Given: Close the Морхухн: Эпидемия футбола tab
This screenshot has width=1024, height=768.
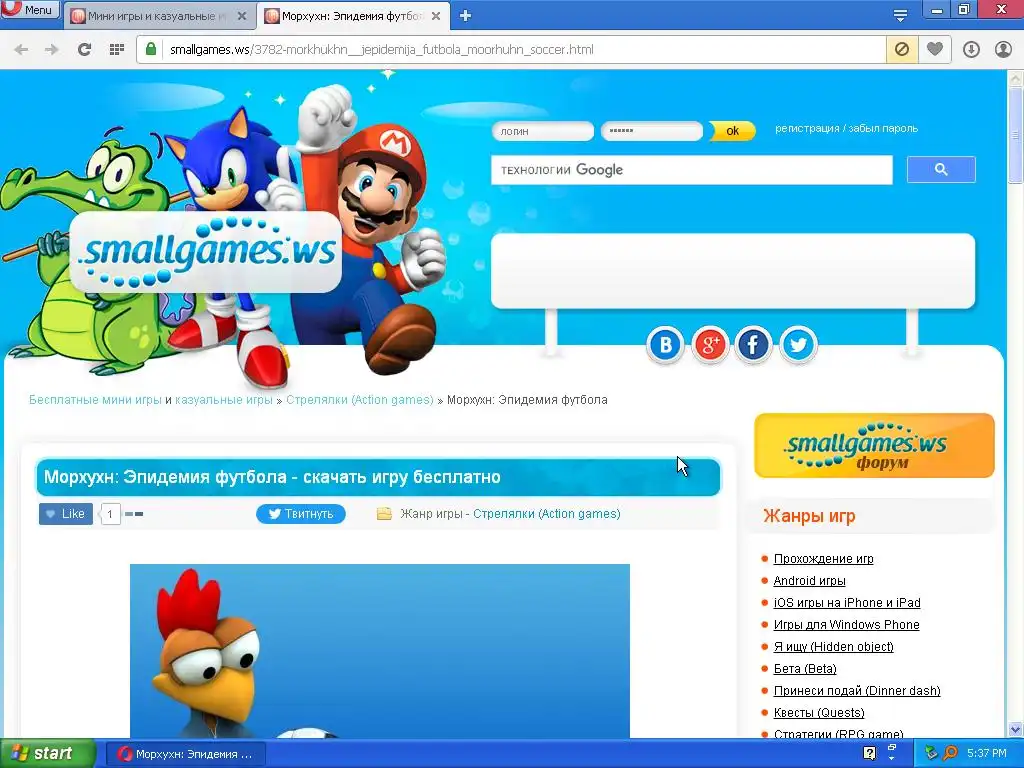Looking at the screenshot, I should click(436, 16).
